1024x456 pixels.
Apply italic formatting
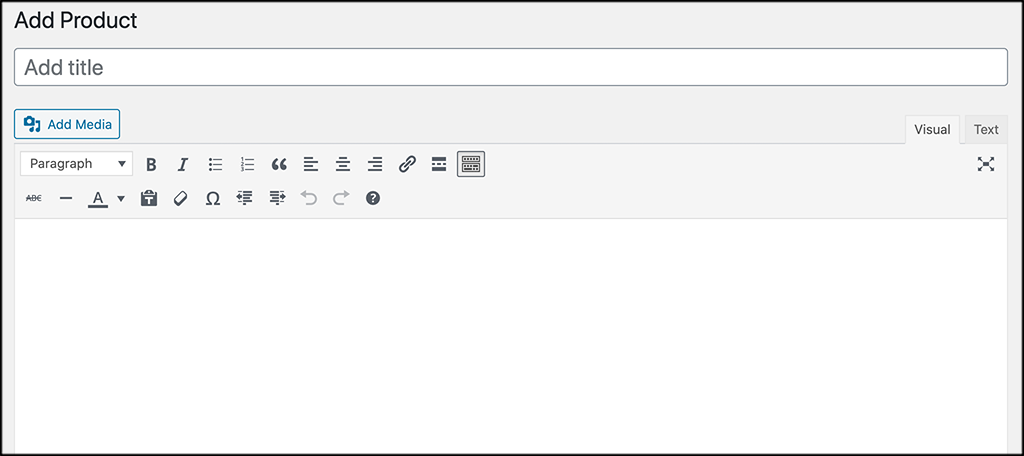click(x=183, y=165)
